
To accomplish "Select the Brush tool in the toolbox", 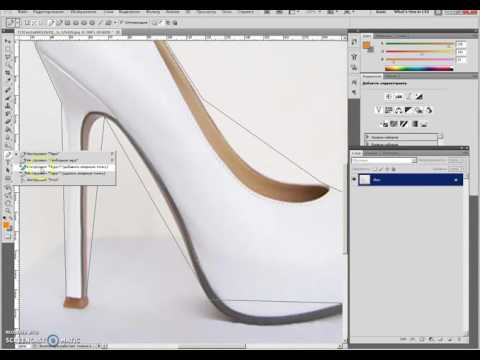I will (x=8, y=98).
